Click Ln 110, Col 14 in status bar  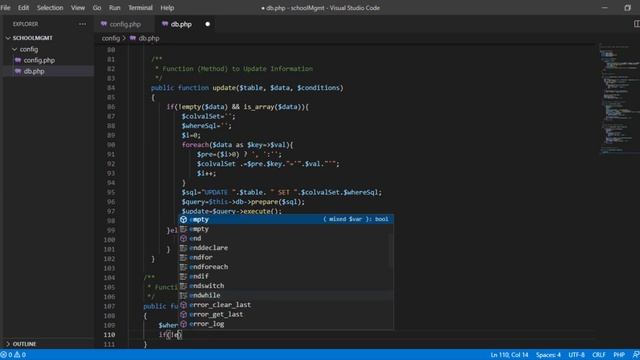click(509, 355)
